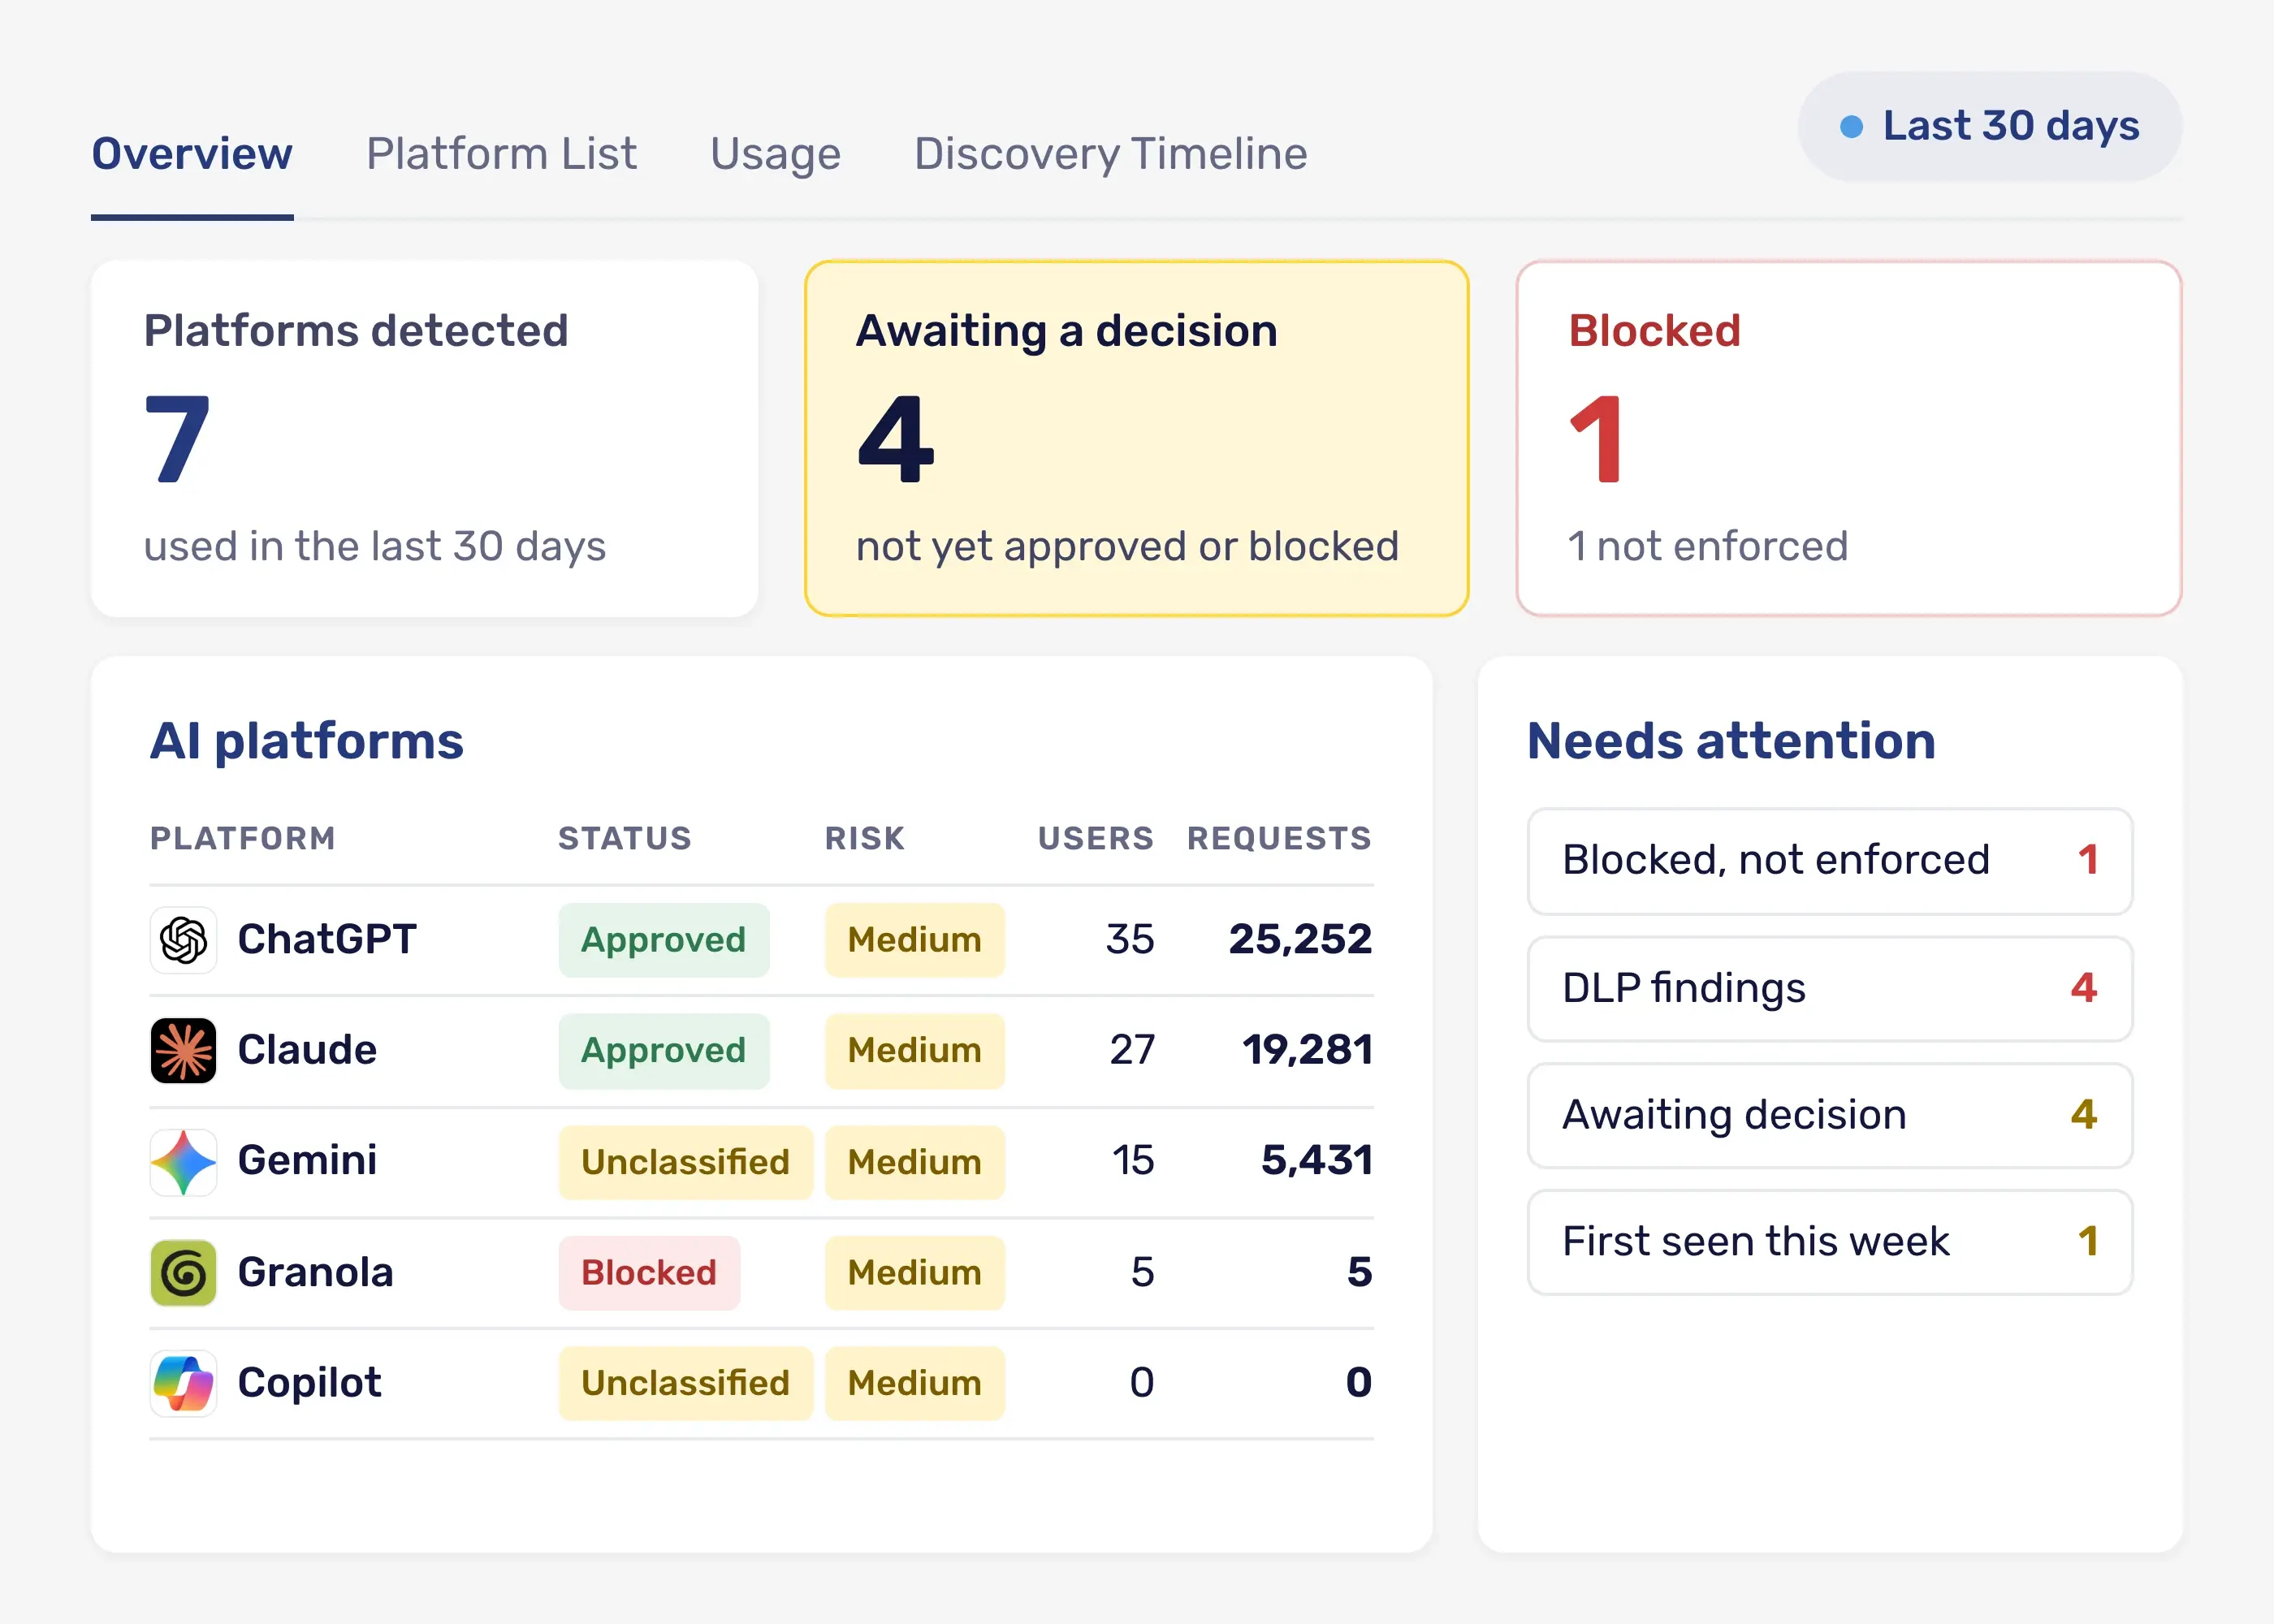The height and width of the screenshot is (1624, 2274).
Task: Click the ChatGPT logo icon
Action: pos(183,940)
